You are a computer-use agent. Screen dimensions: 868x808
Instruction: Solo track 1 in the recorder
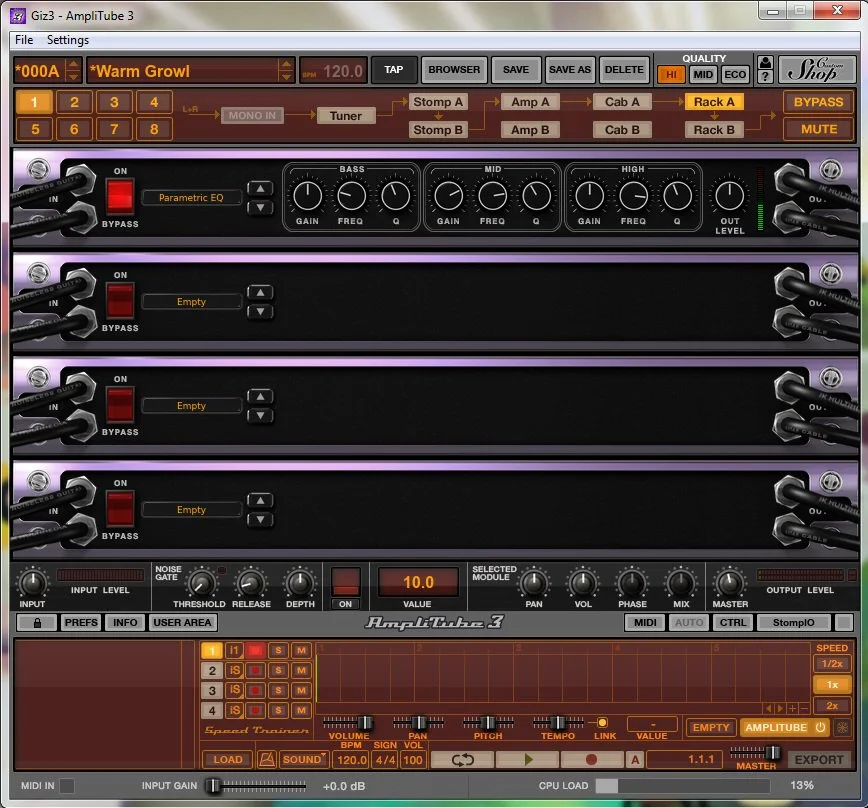pyautogui.click(x=278, y=650)
